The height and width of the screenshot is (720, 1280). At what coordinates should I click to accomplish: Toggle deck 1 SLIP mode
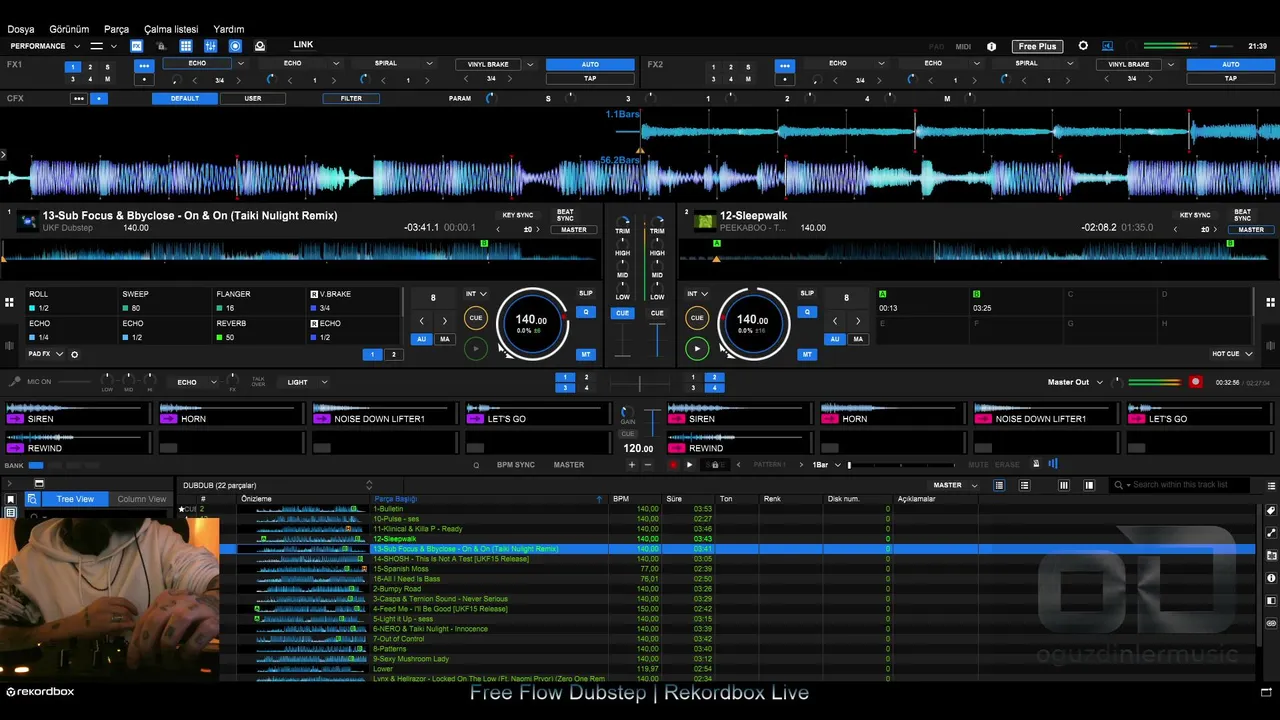point(586,293)
